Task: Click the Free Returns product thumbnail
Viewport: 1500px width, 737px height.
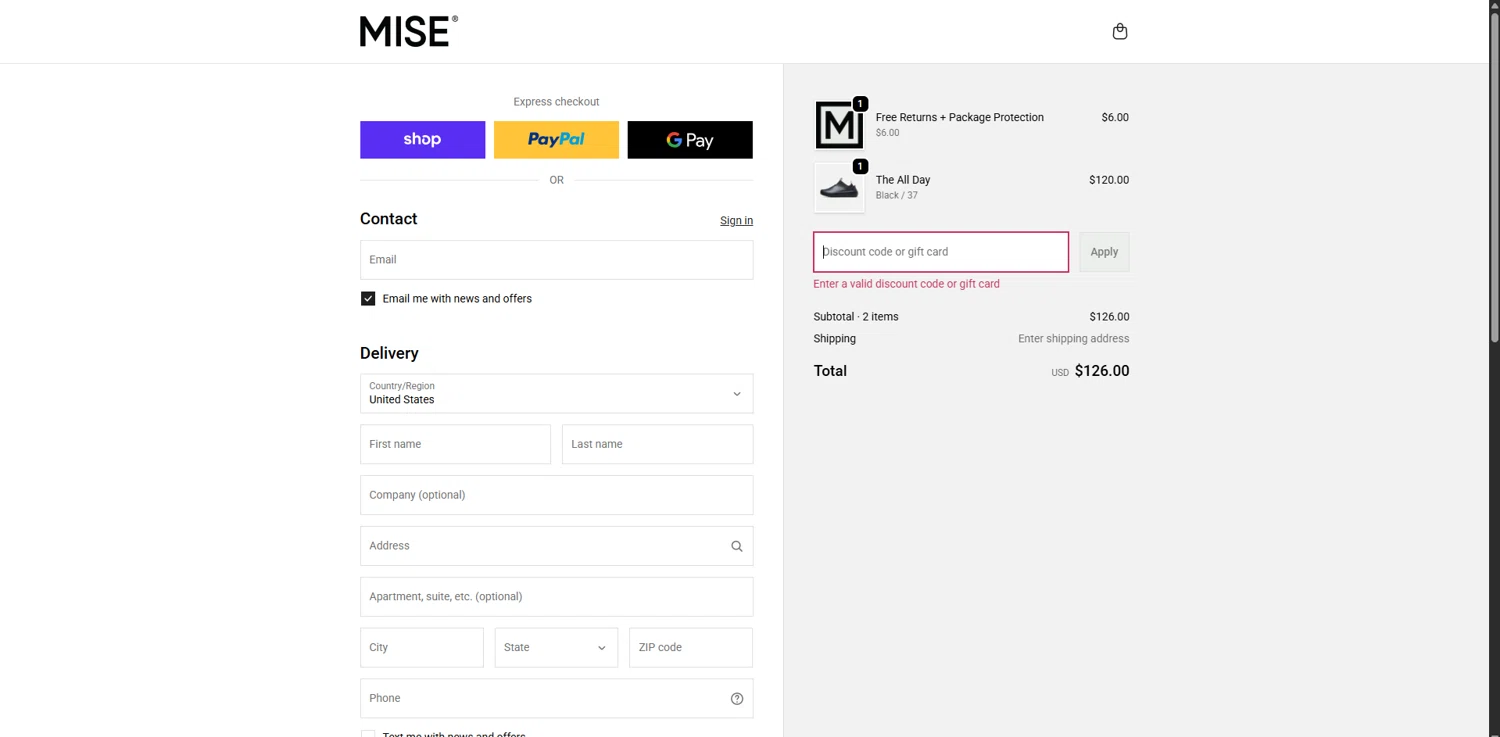Action: pos(839,125)
